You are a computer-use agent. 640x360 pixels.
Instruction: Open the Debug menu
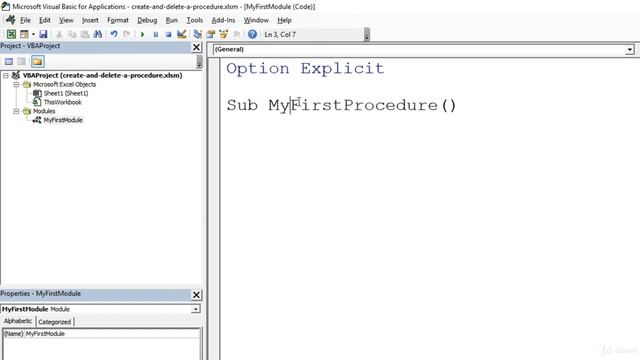(x=147, y=20)
